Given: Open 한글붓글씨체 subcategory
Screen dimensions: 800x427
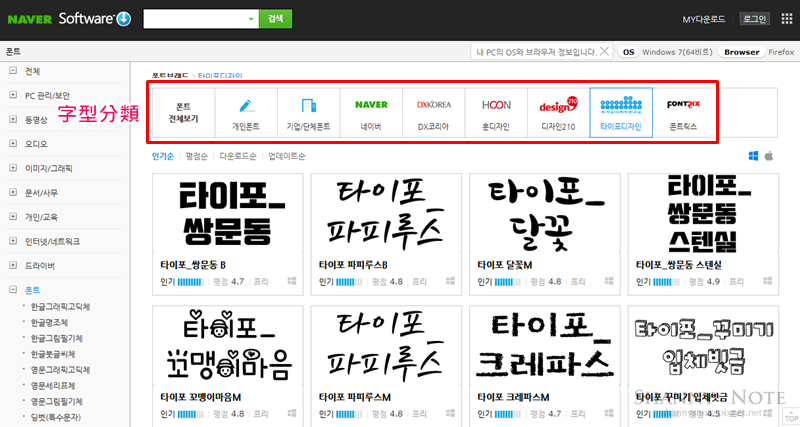Looking at the screenshot, I should click(x=53, y=354).
